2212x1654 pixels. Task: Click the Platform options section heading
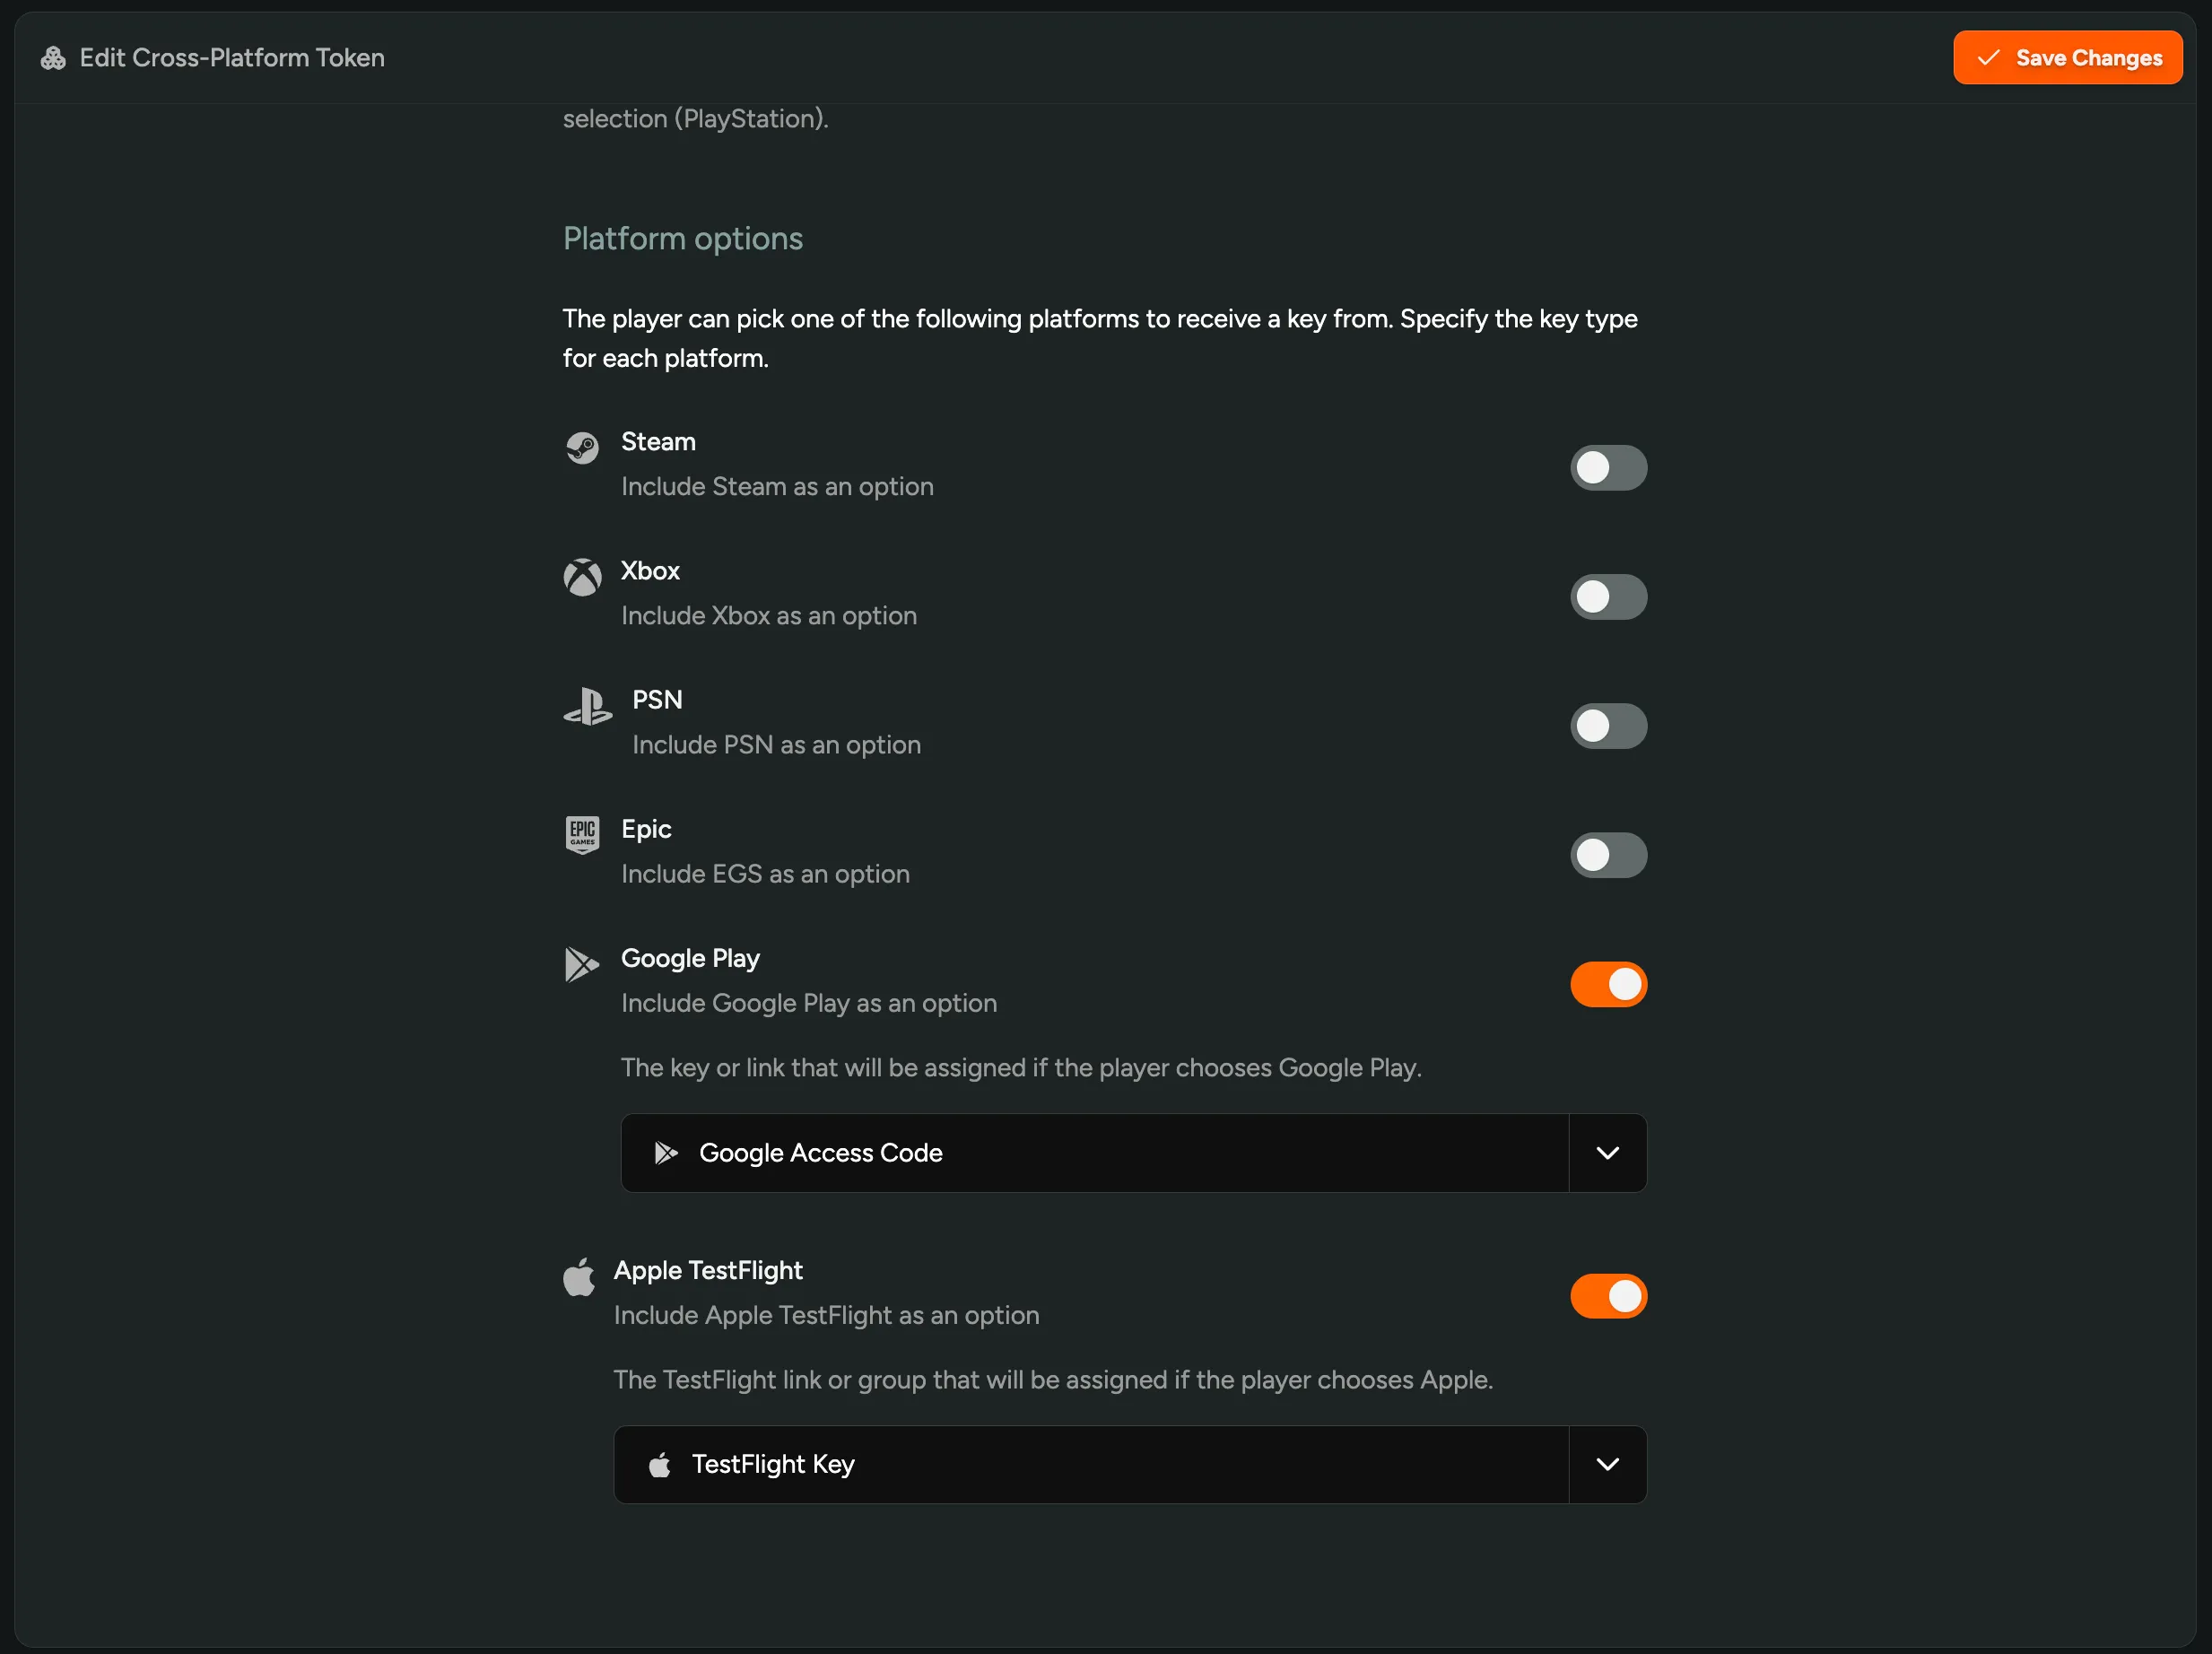tap(683, 238)
